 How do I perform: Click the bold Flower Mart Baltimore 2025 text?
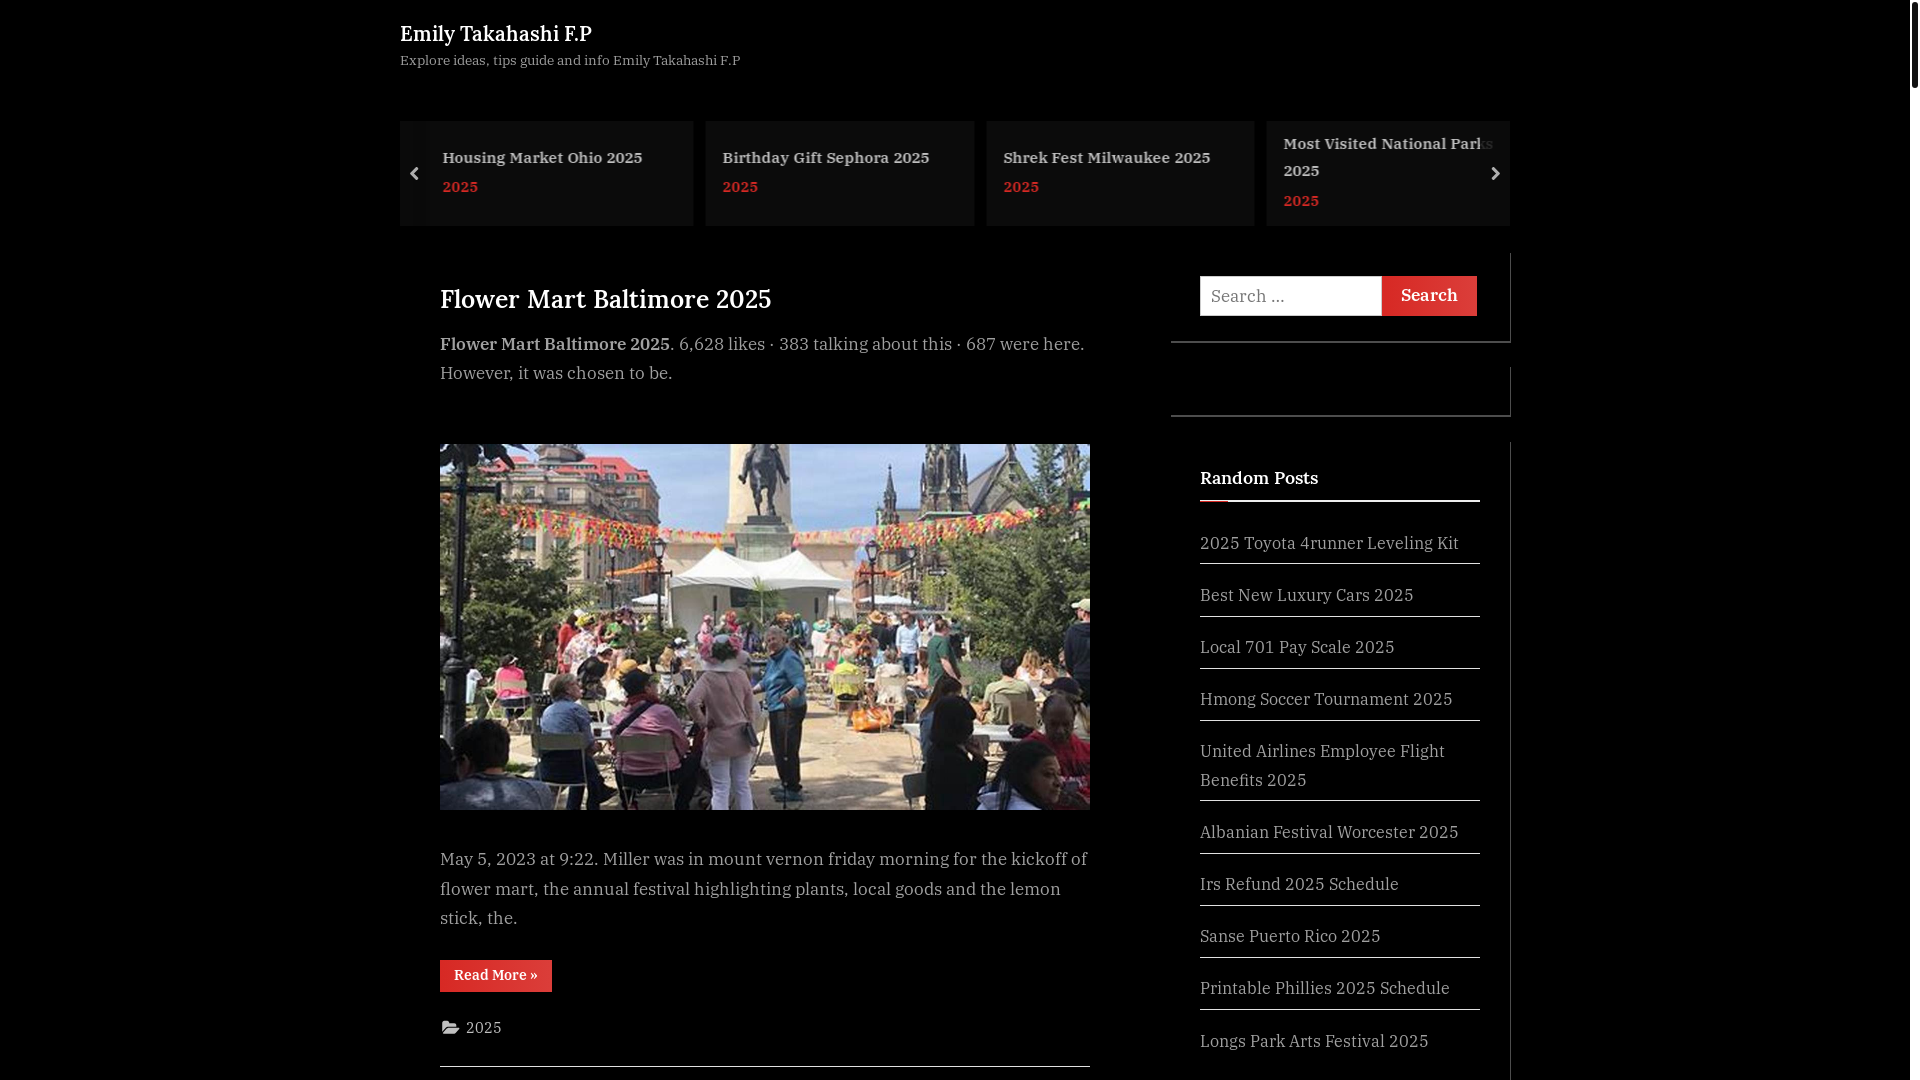point(555,344)
